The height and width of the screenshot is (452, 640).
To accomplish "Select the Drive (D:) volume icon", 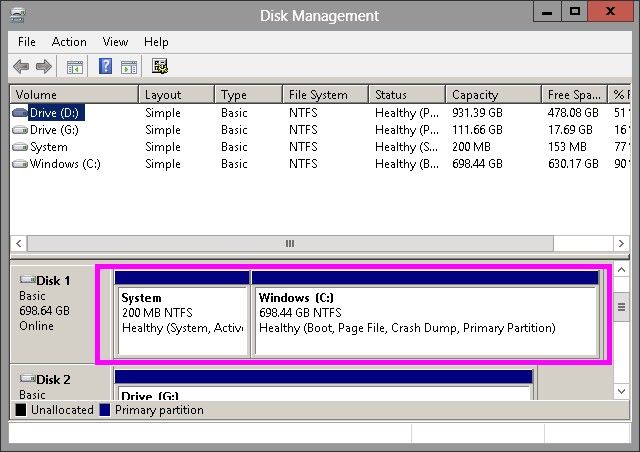I will (20, 113).
